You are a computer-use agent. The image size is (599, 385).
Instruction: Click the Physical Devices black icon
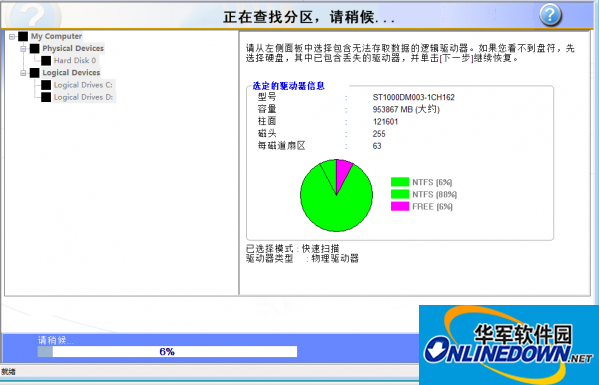(x=34, y=49)
